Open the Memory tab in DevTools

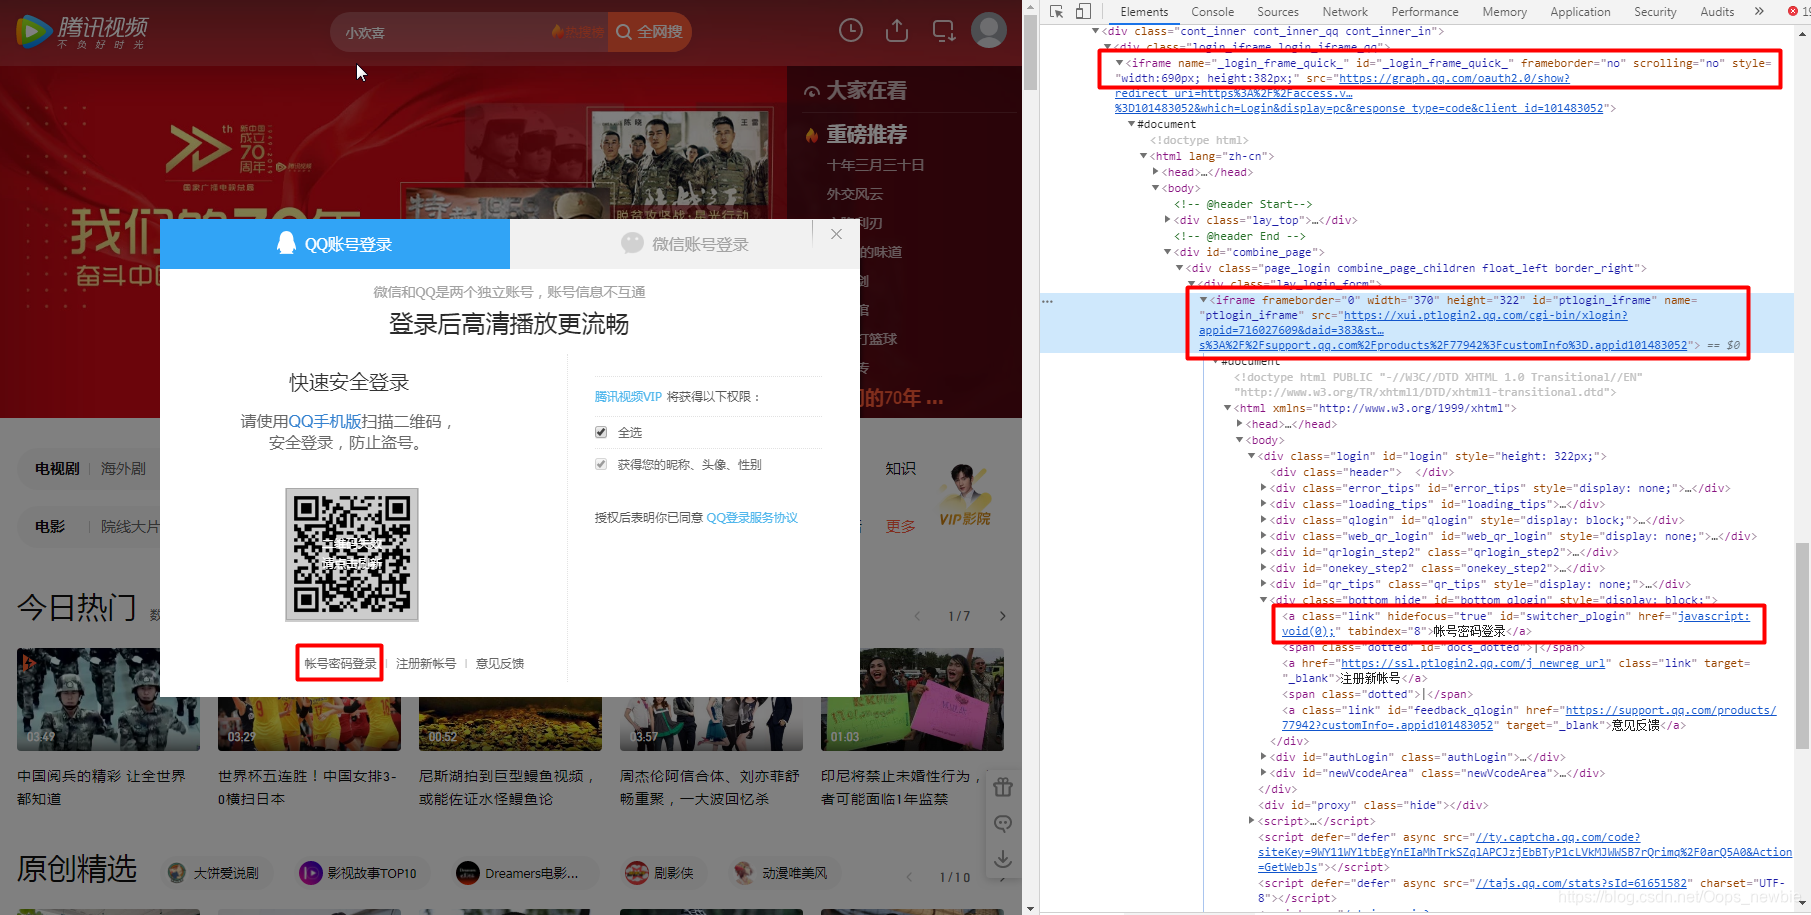point(1504,12)
